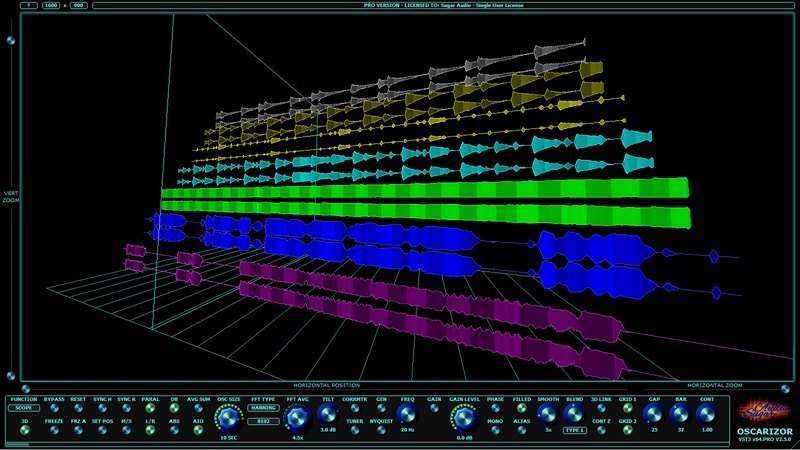Toggle FREEZE
This screenshot has width=800, height=450.
[54, 430]
